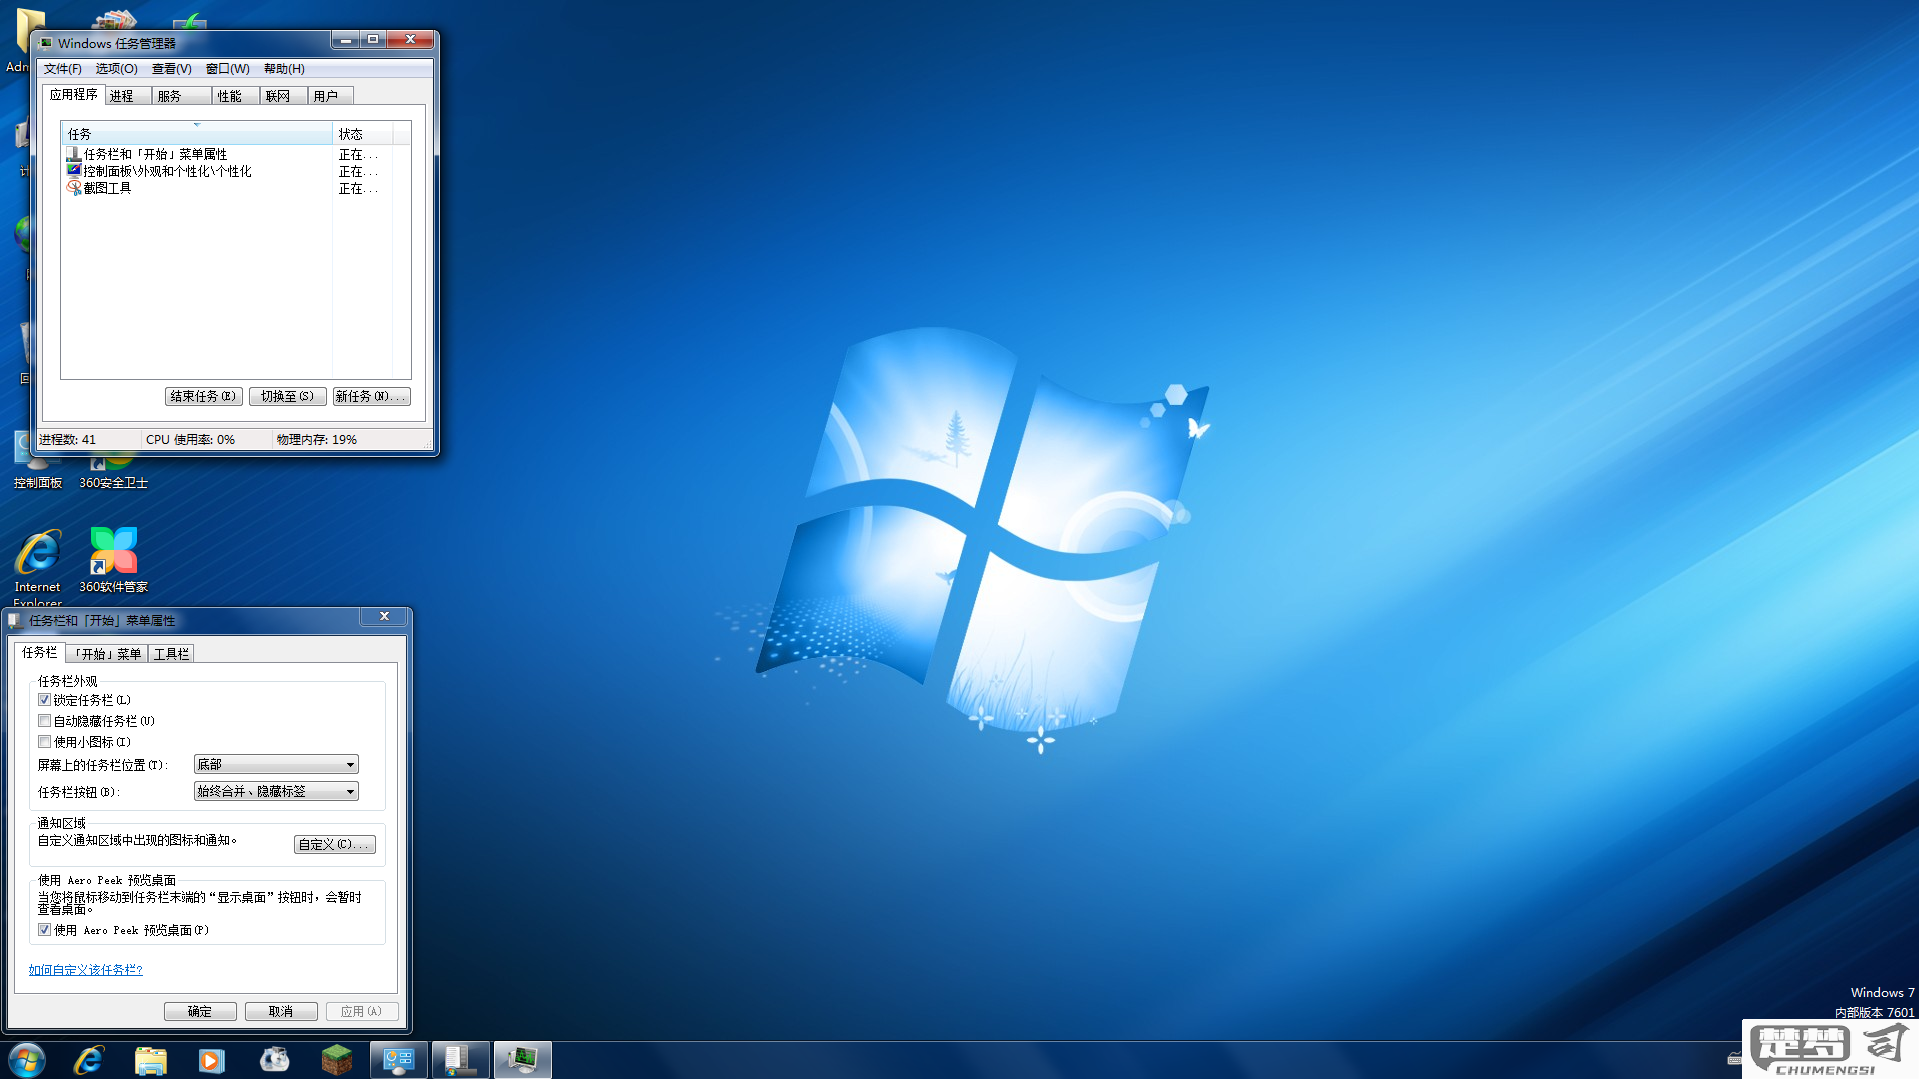Launch the Minecraft grass block taskbar icon

tap(336, 1060)
